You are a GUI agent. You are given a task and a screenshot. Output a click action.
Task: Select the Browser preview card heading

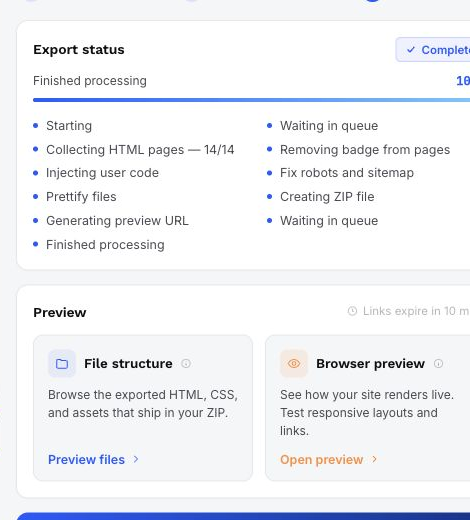[370, 364]
